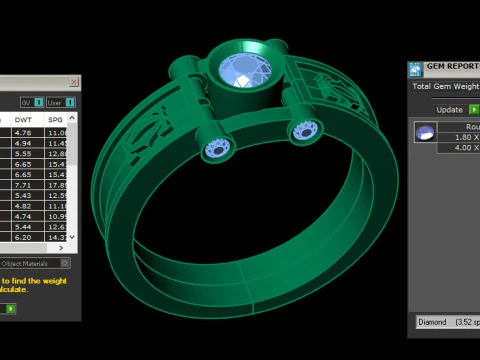The width and height of the screenshot is (480, 360).
Task: Select the DWT cell 4.82
Action: (28, 206)
